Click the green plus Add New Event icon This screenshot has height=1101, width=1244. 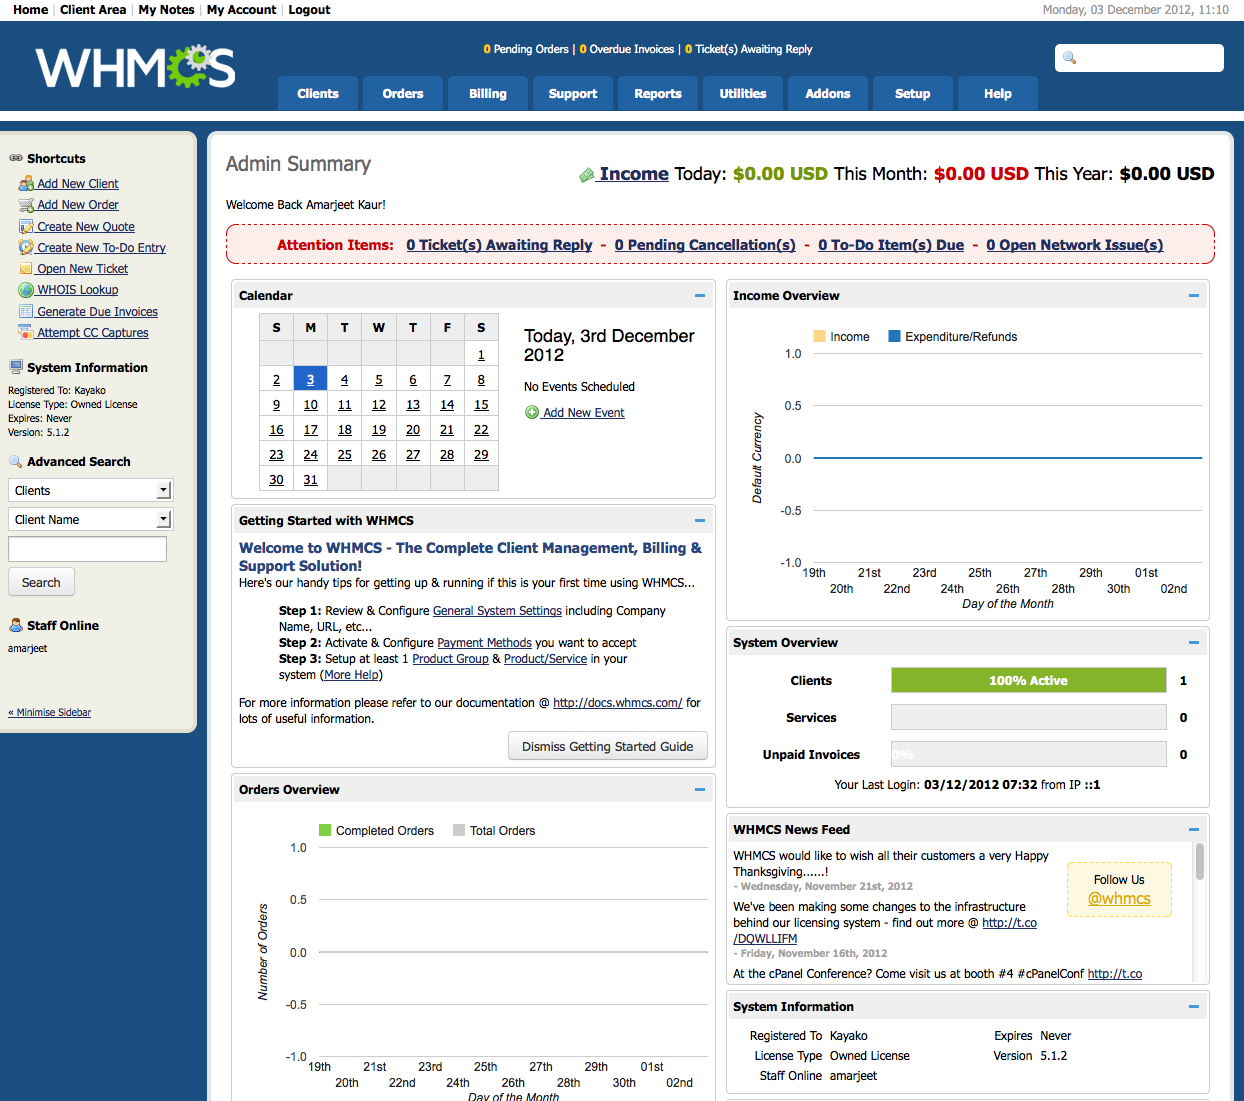point(532,412)
